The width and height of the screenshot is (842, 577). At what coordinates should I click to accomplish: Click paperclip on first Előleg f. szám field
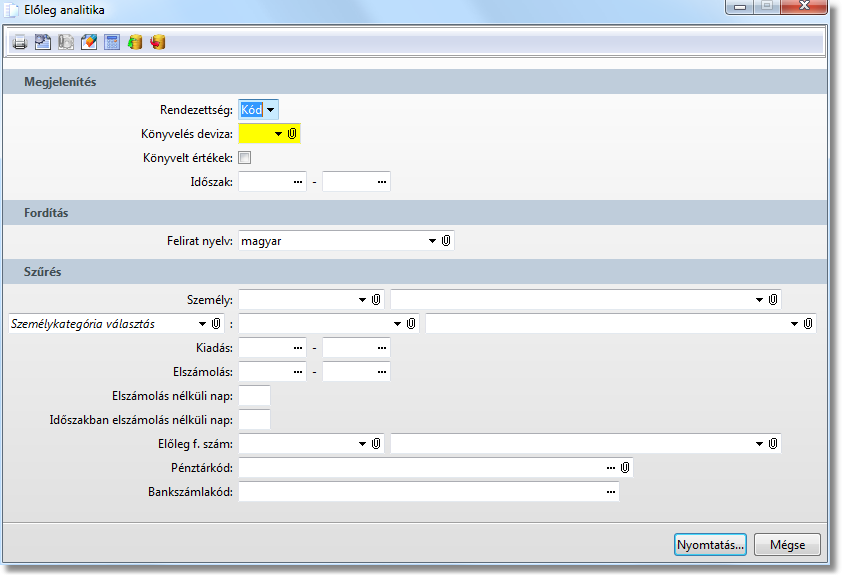376,443
